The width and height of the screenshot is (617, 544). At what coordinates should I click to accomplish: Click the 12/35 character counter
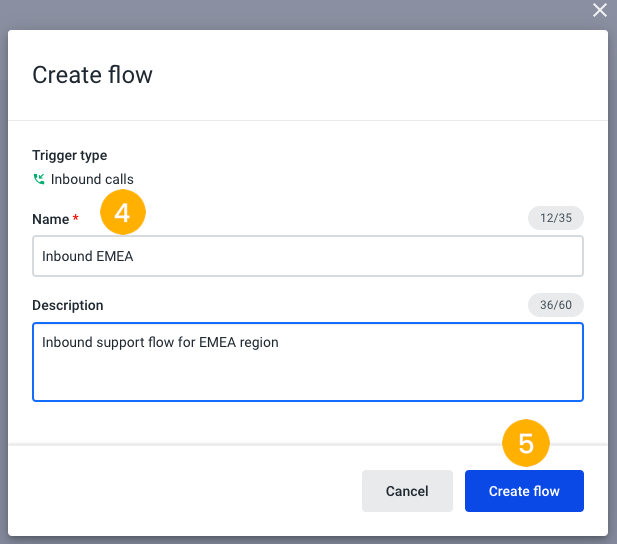point(555,218)
